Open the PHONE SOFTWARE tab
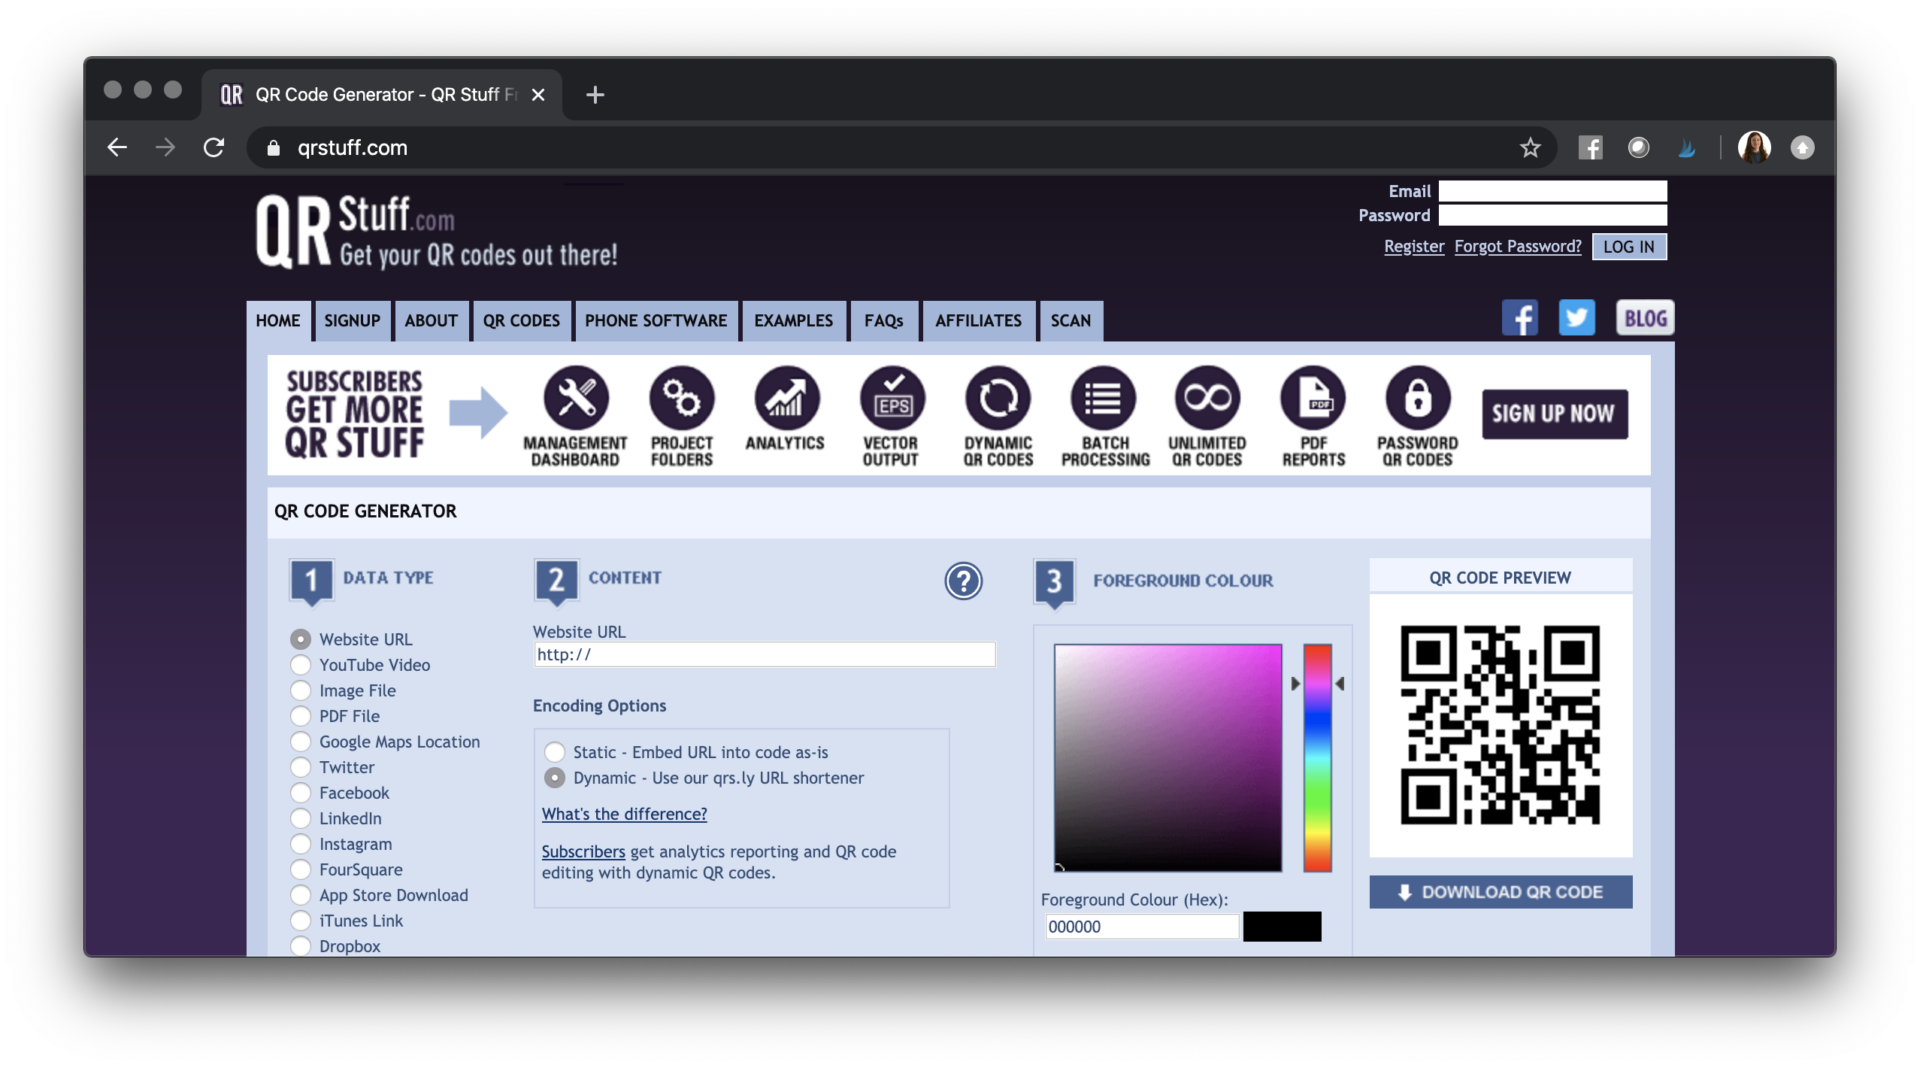The width and height of the screenshot is (1920, 1068). coord(656,321)
